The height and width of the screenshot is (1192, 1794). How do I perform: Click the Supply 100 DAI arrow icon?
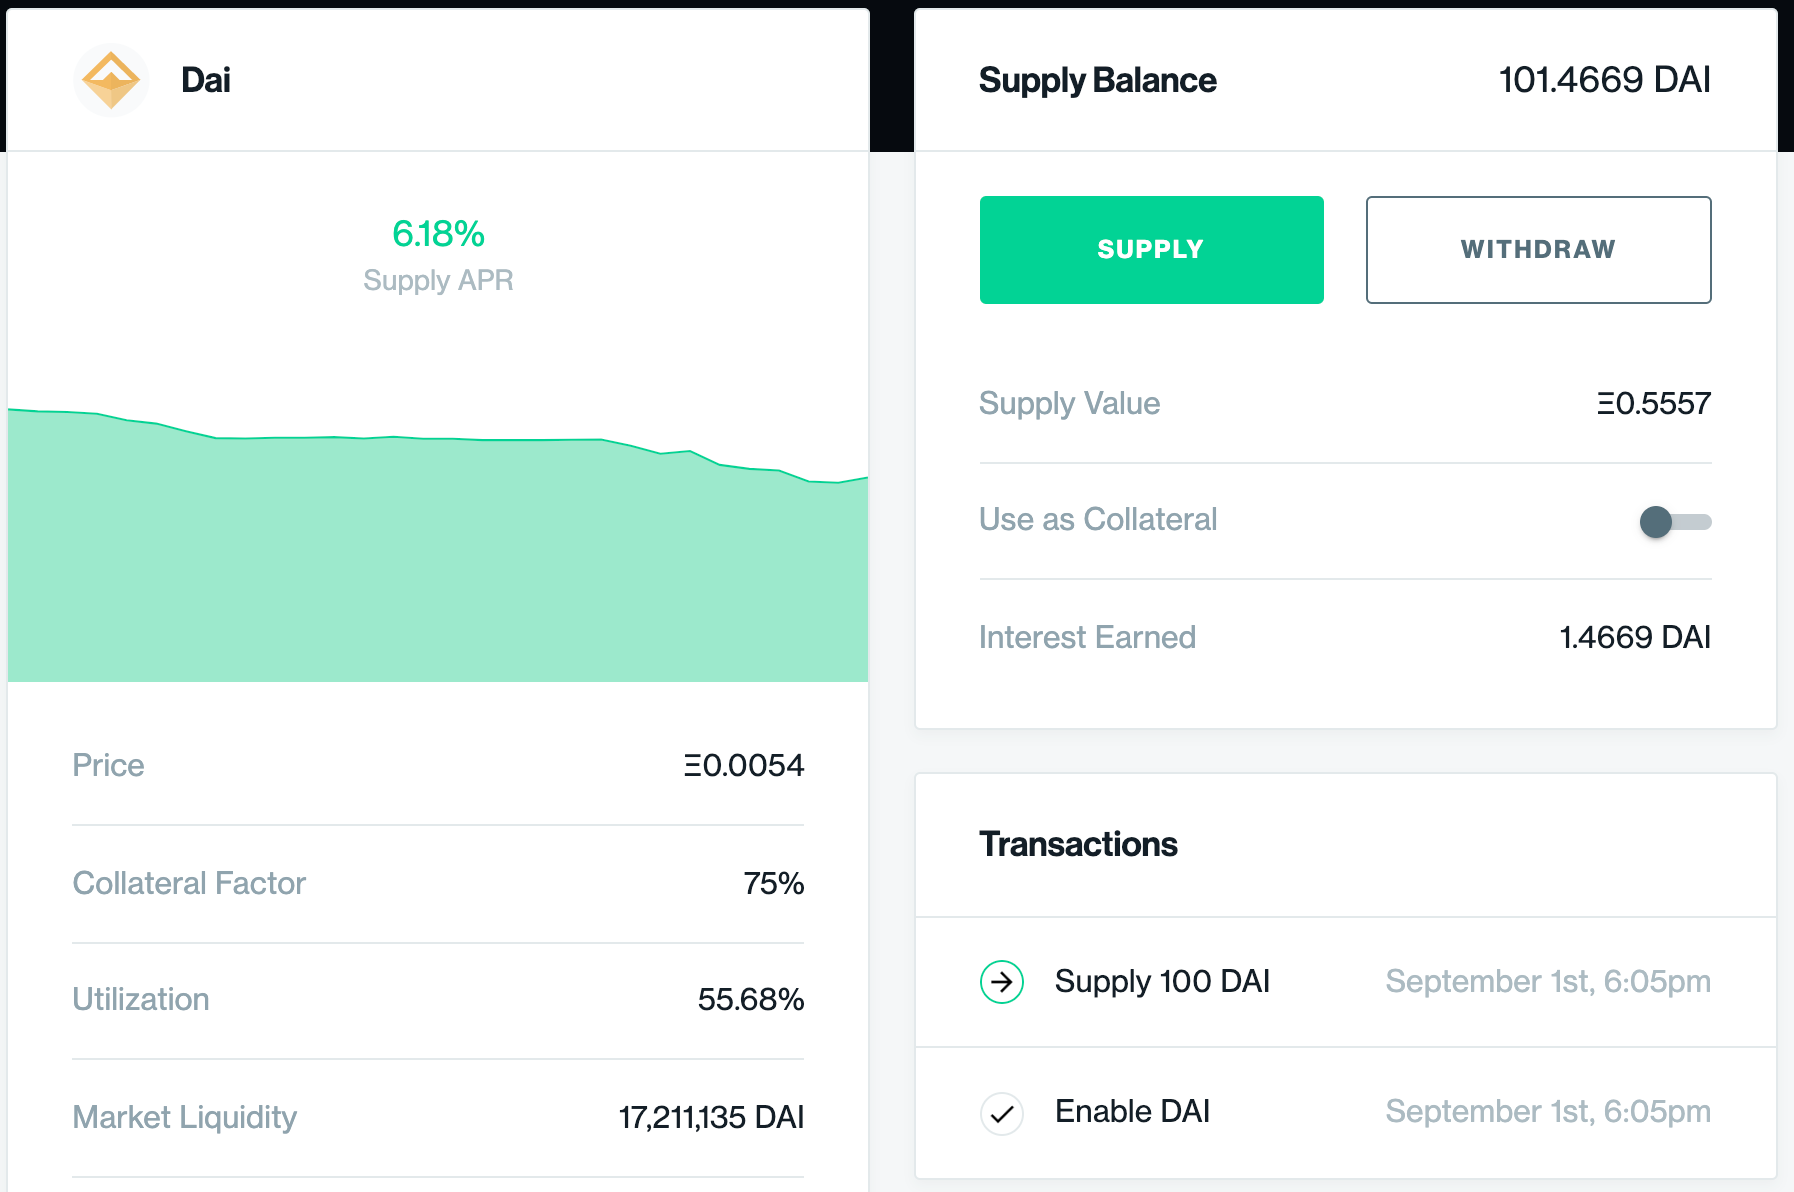tap(1001, 982)
